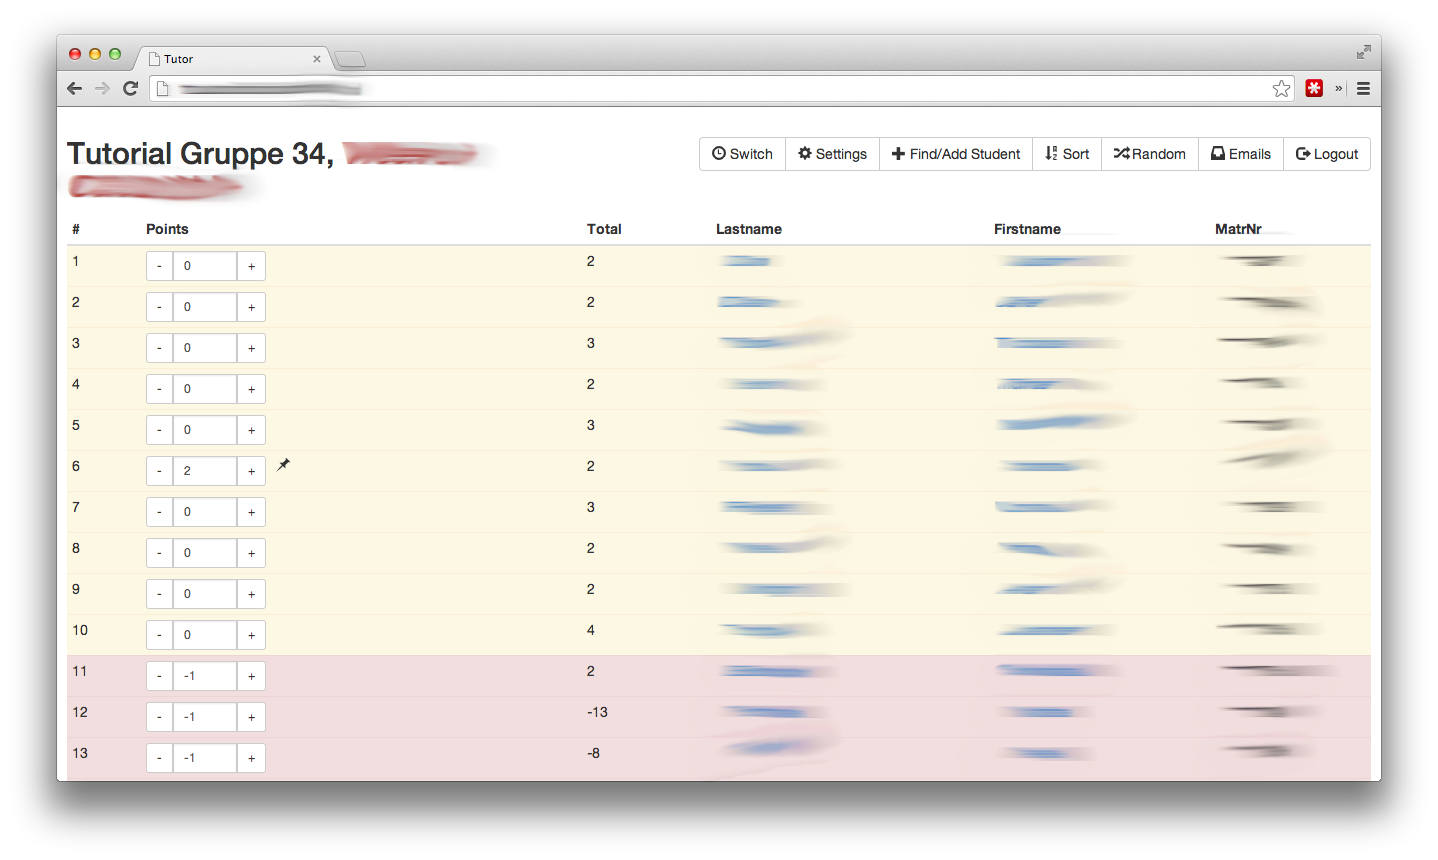Screen dimensions: 1438x860
Task: Increase points for row 13
Action: [x=251, y=758]
